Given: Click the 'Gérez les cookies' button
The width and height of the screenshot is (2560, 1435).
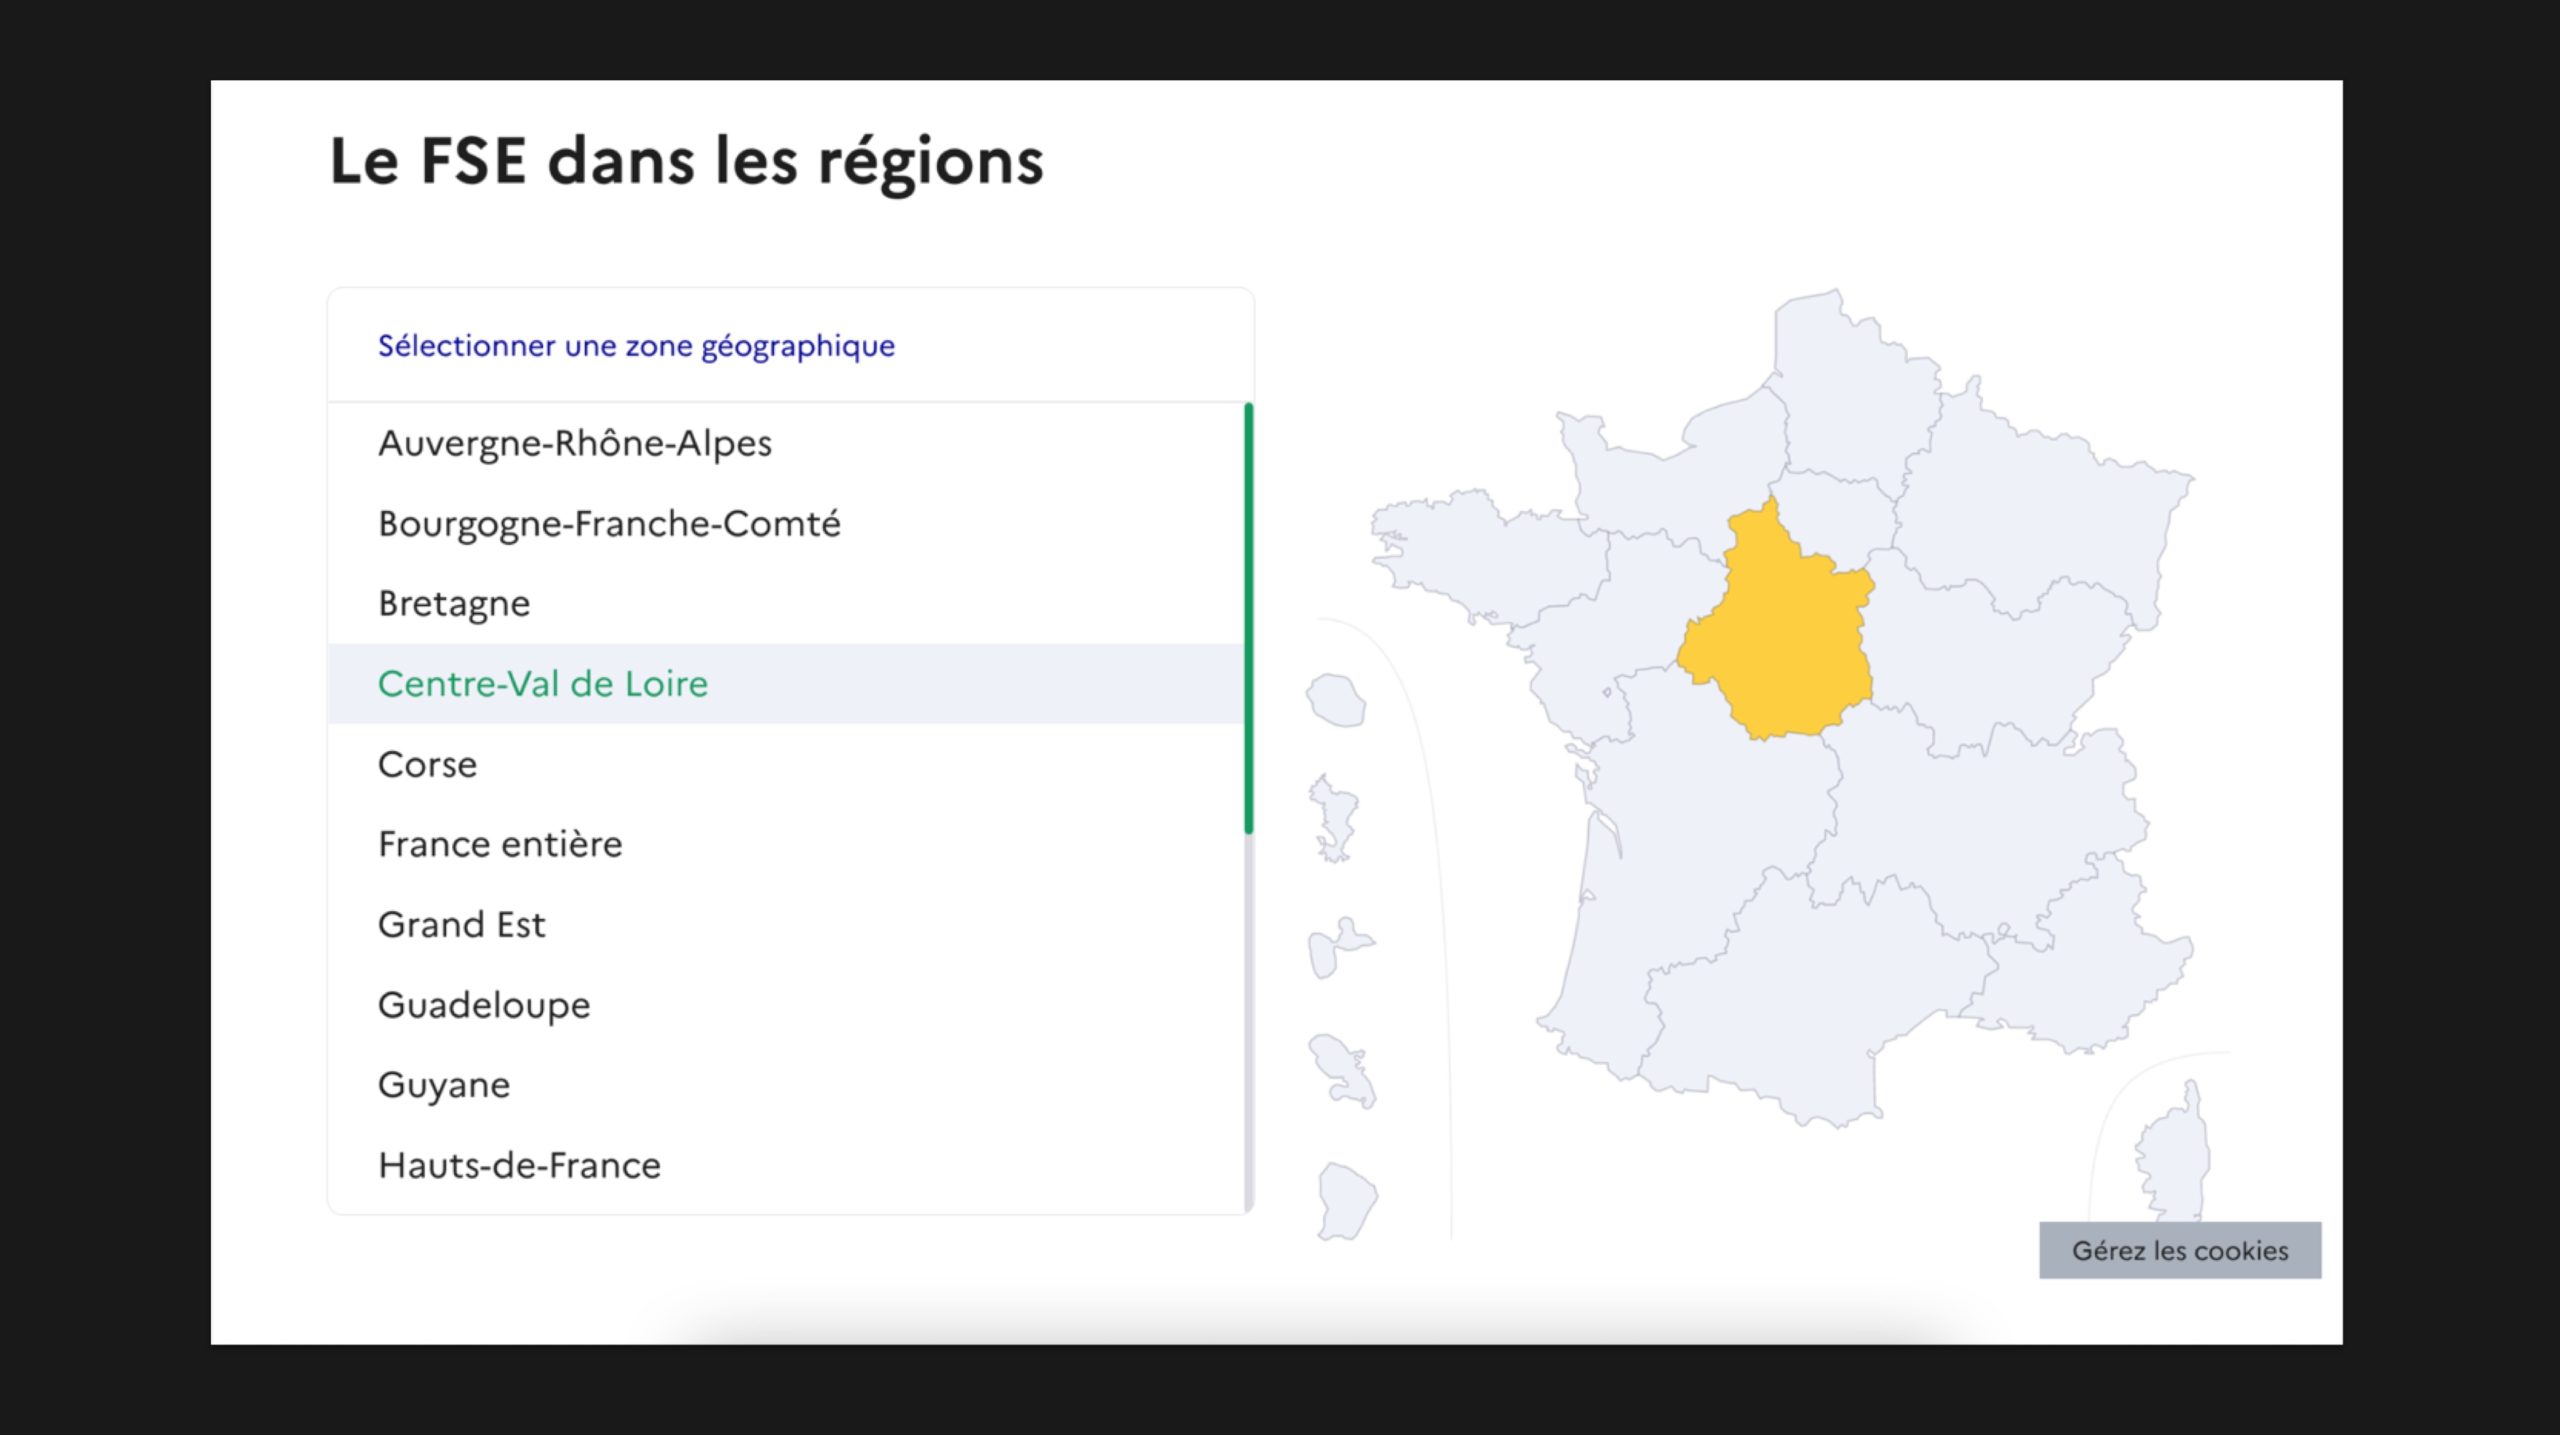Looking at the screenshot, I should (x=2179, y=1250).
